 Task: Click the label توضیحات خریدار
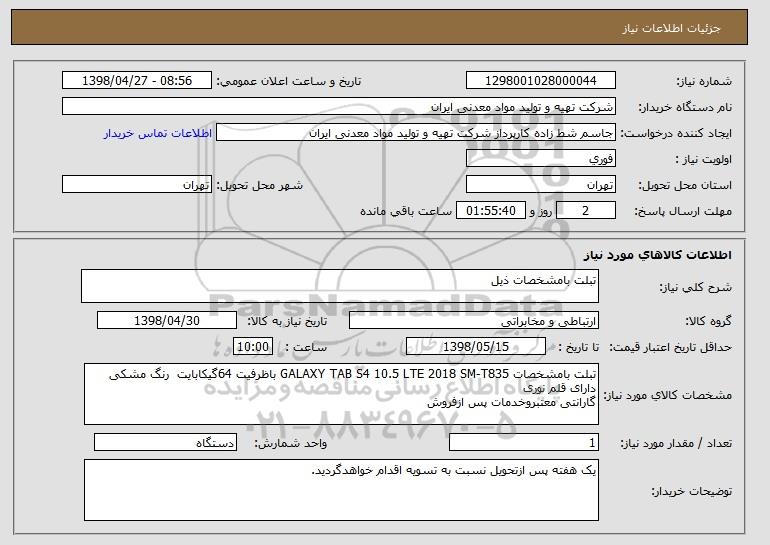(692, 491)
